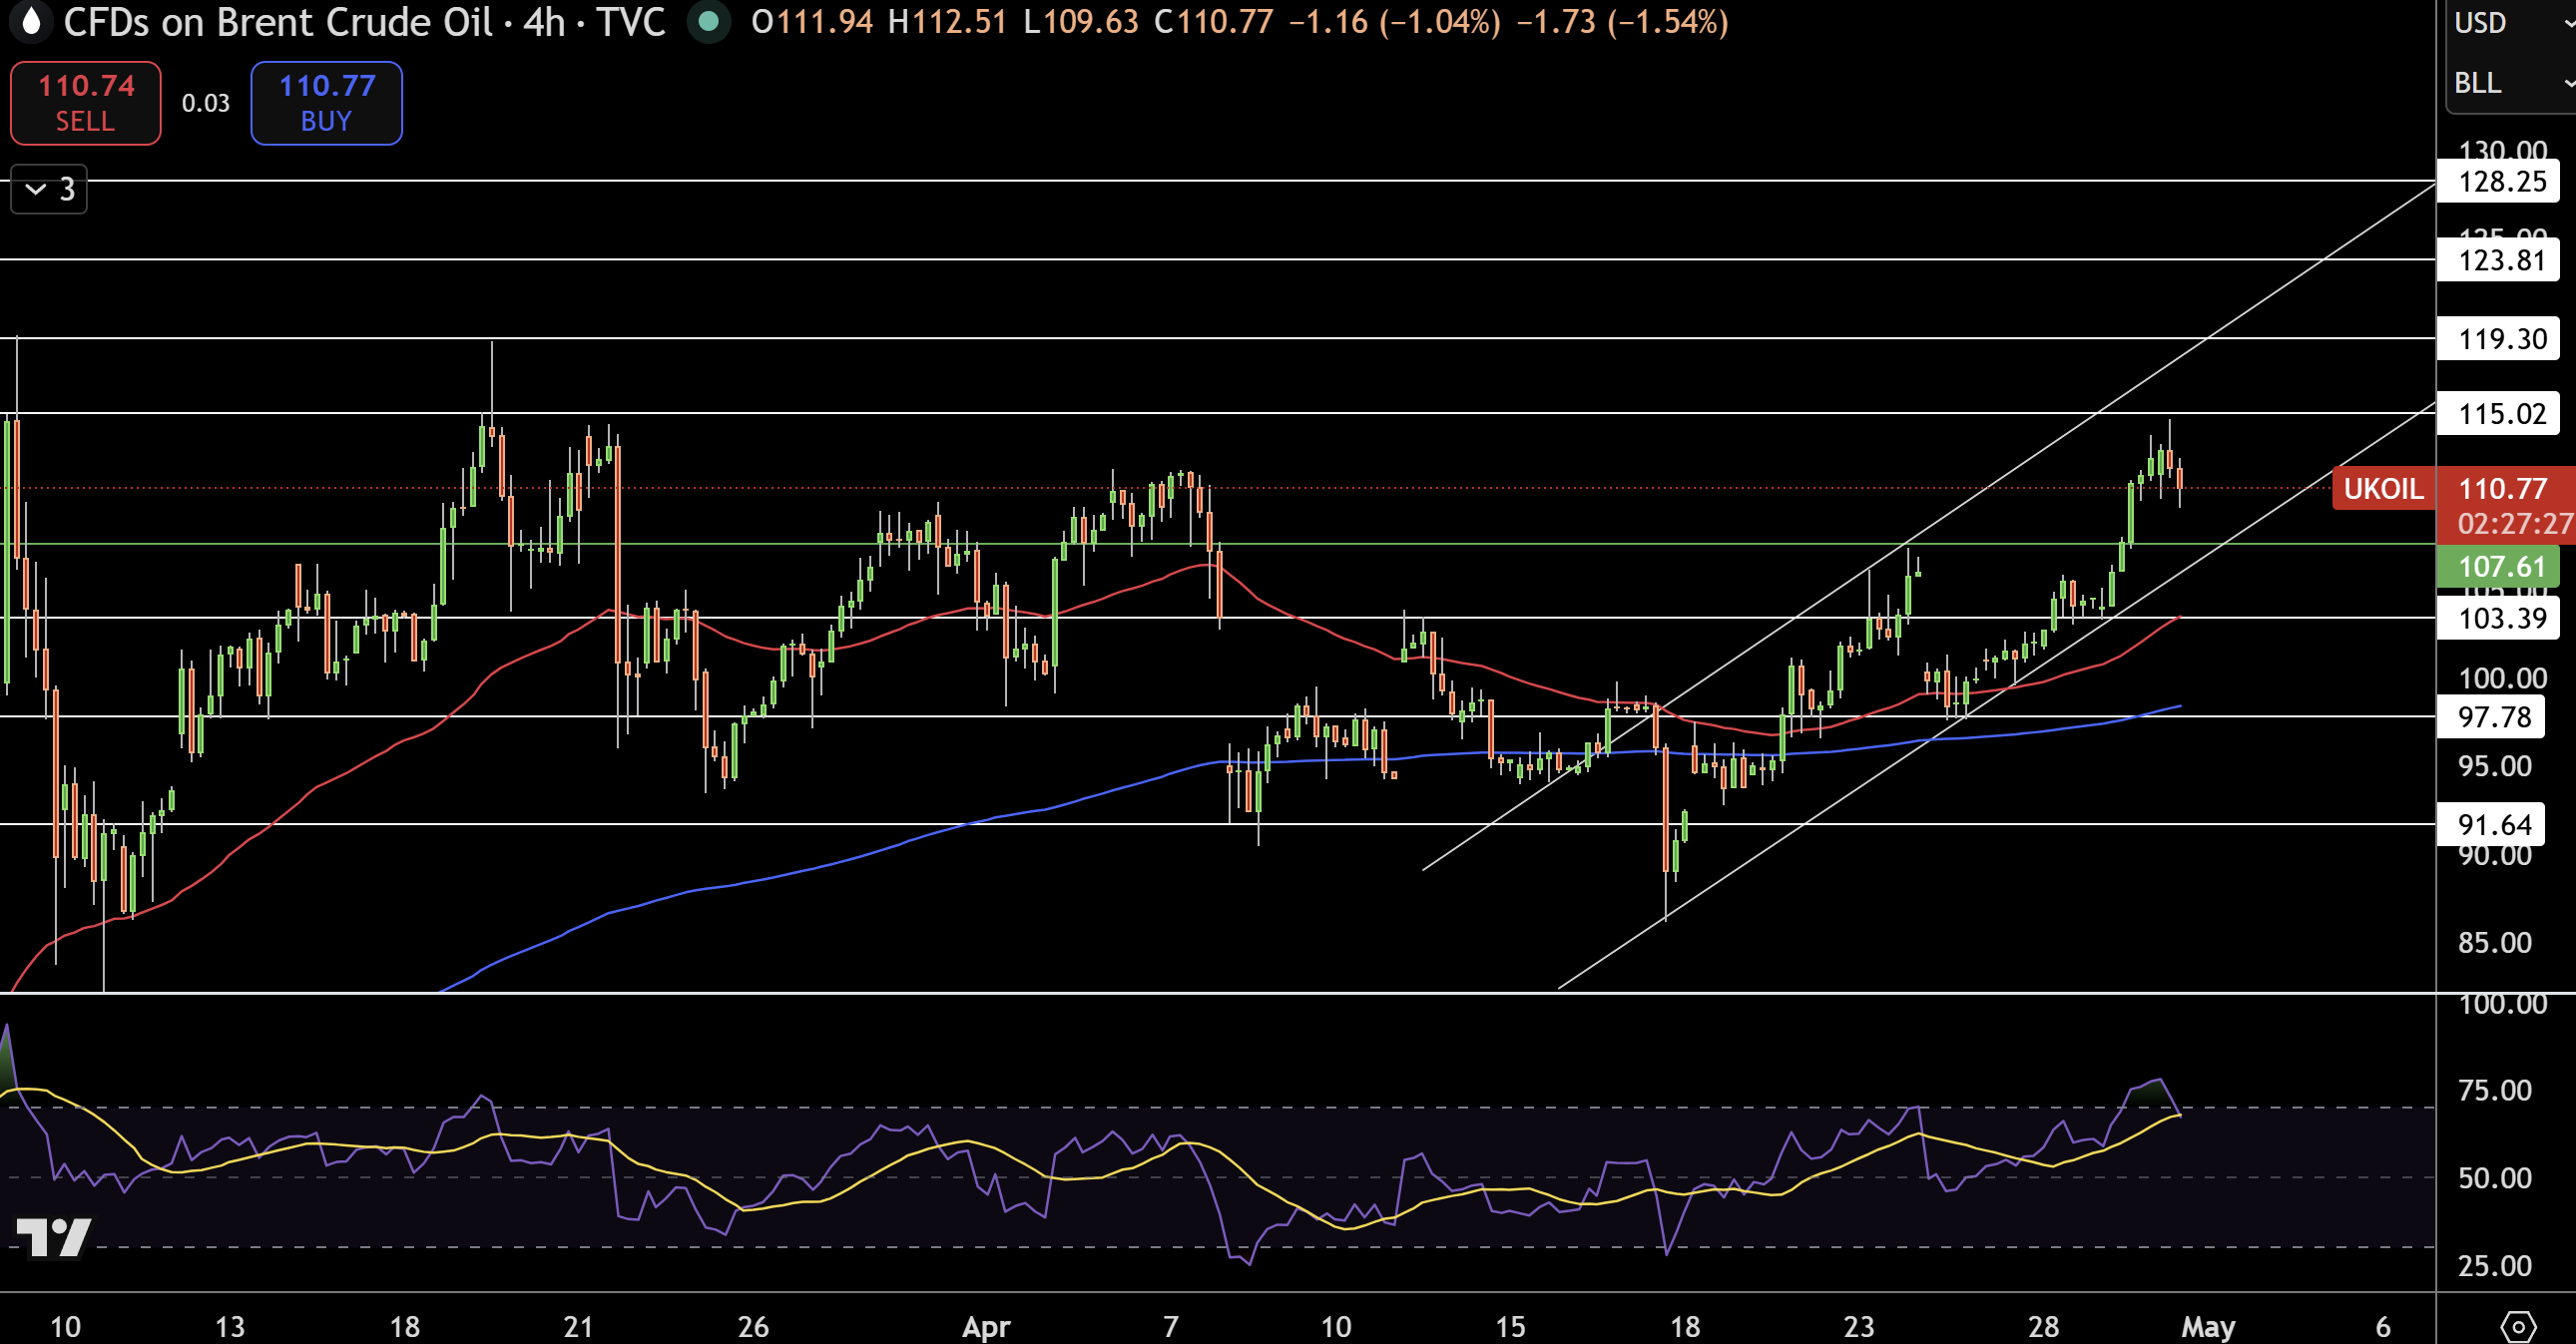Click the Apr label on time axis
Screen dimensions: 2576x1344
tap(986, 1327)
